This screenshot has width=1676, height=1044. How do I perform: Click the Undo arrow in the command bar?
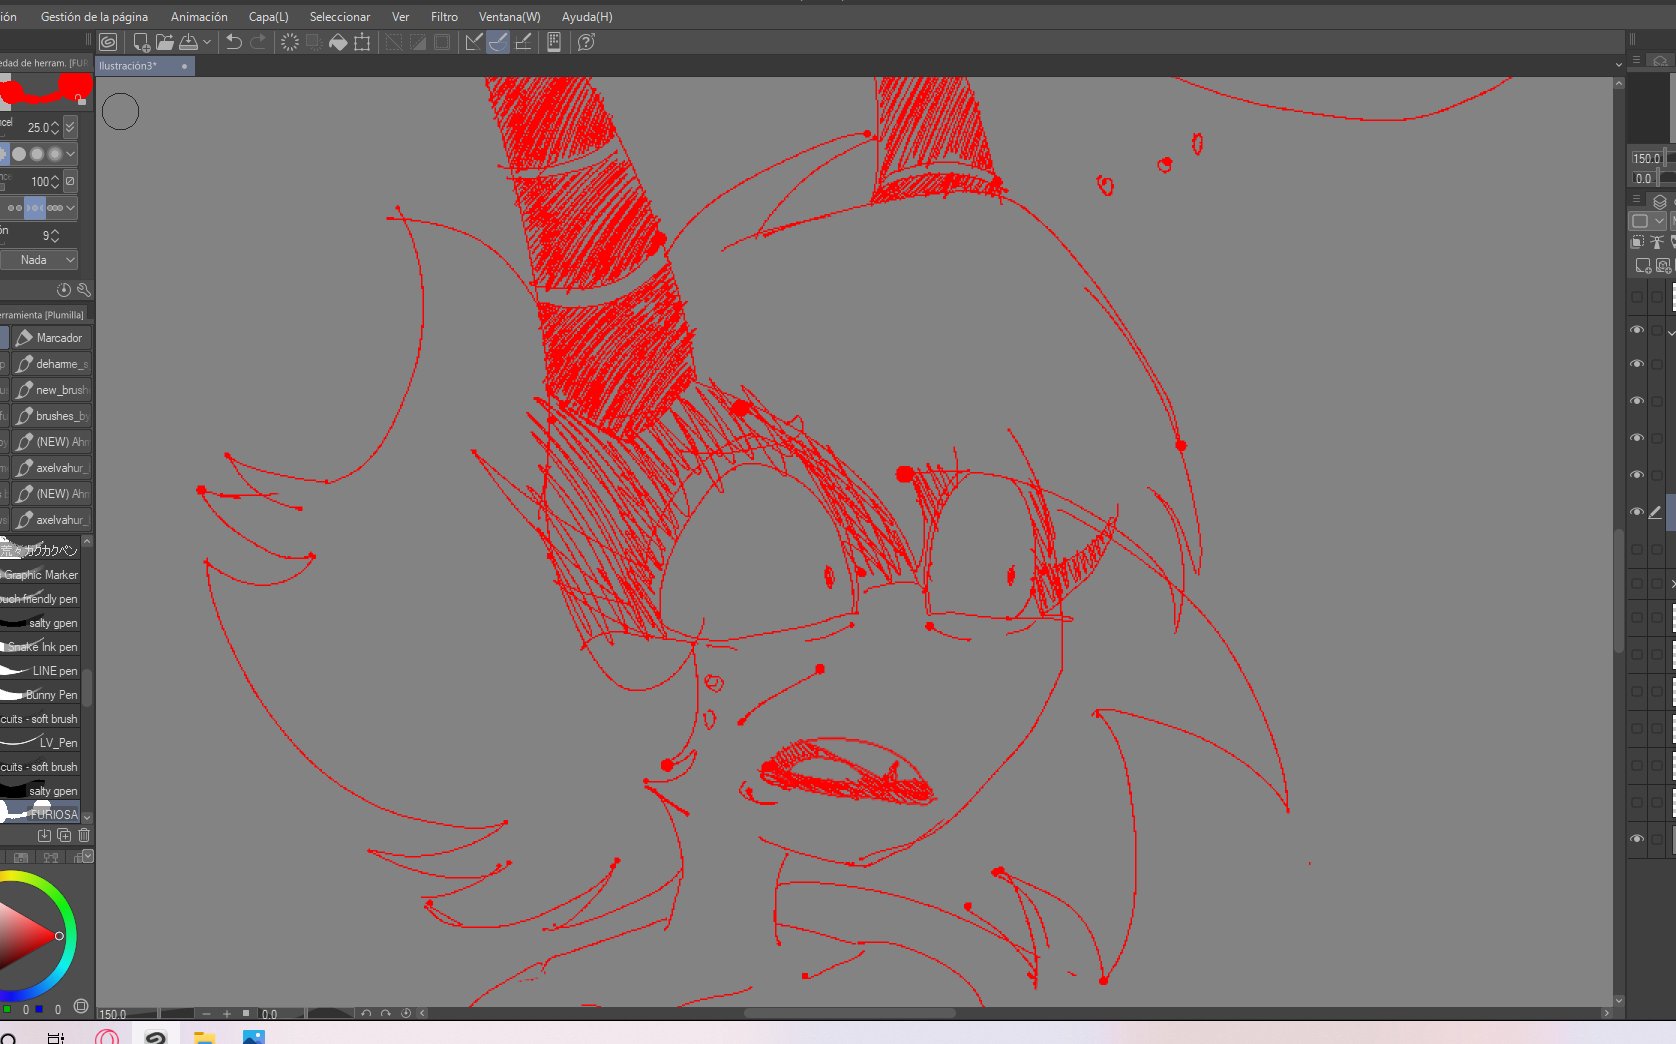tap(233, 42)
